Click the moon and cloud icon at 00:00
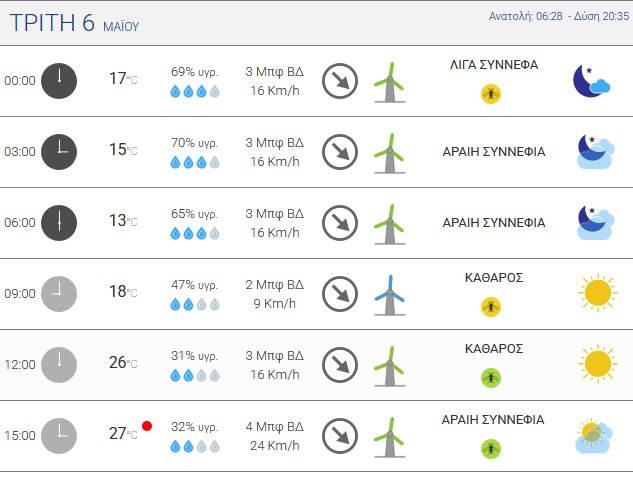 pos(591,81)
